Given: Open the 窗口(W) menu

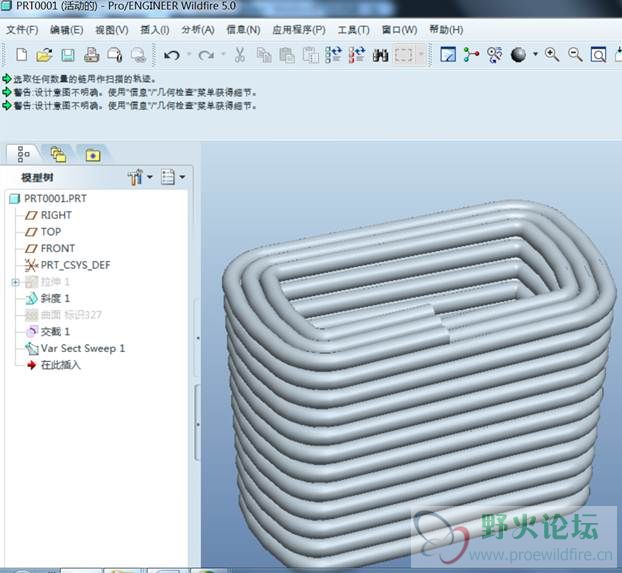Looking at the screenshot, I should [399, 30].
